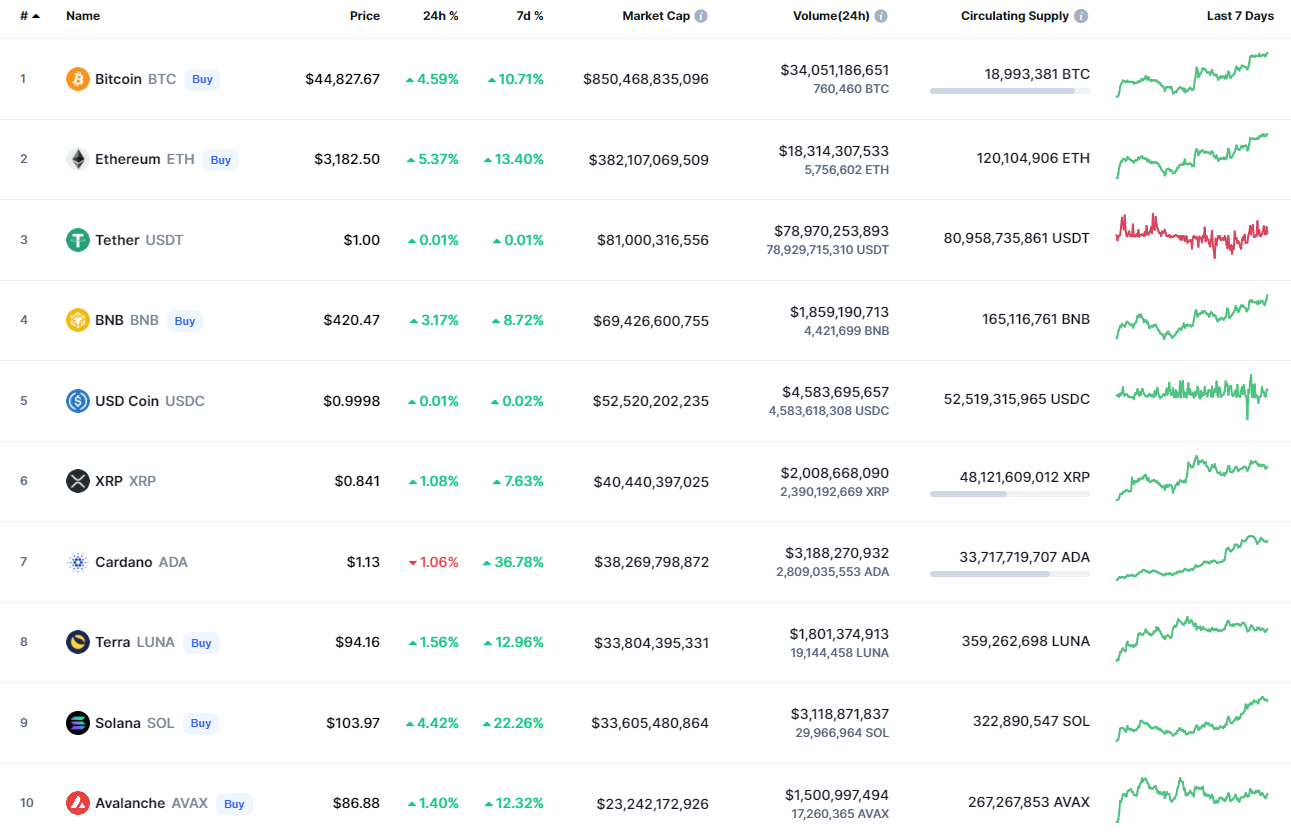Open Bitcoin 7-day sparkline chart
This screenshot has width=1291, height=836.
[1192, 75]
